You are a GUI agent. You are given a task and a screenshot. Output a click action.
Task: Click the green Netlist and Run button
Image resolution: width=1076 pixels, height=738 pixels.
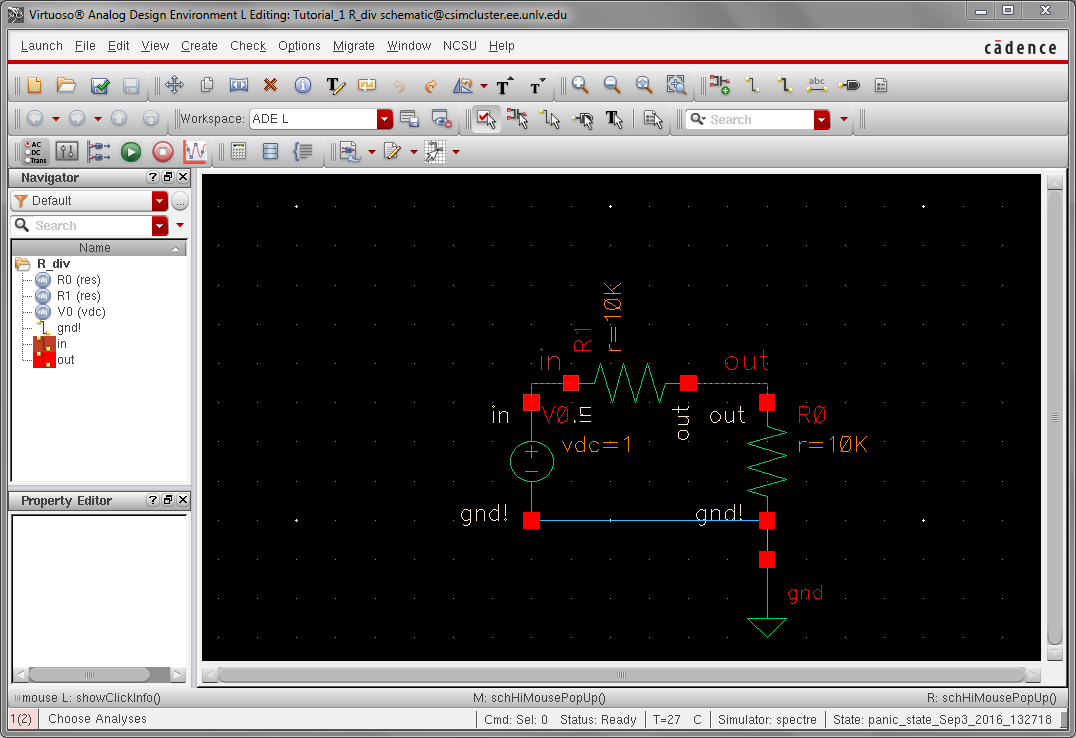[x=131, y=152]
